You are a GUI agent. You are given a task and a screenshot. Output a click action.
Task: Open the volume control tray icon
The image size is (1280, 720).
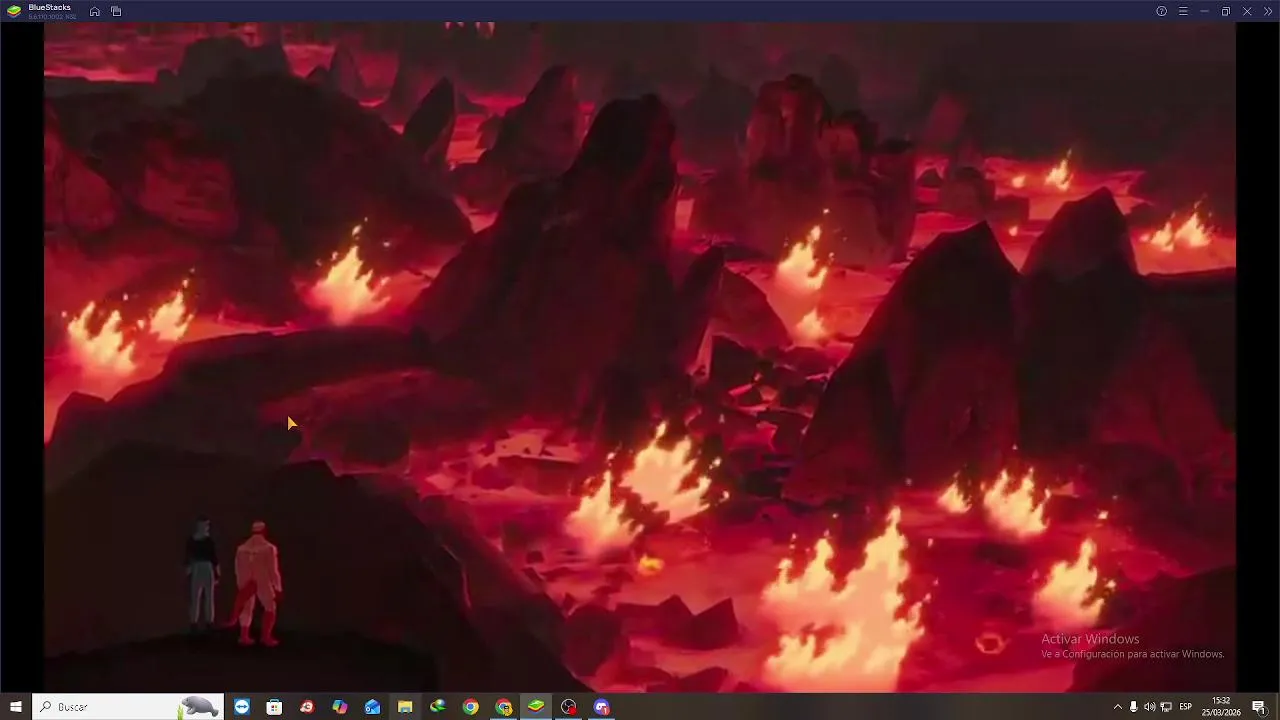pyautogui.click(x=1149, y=707)
